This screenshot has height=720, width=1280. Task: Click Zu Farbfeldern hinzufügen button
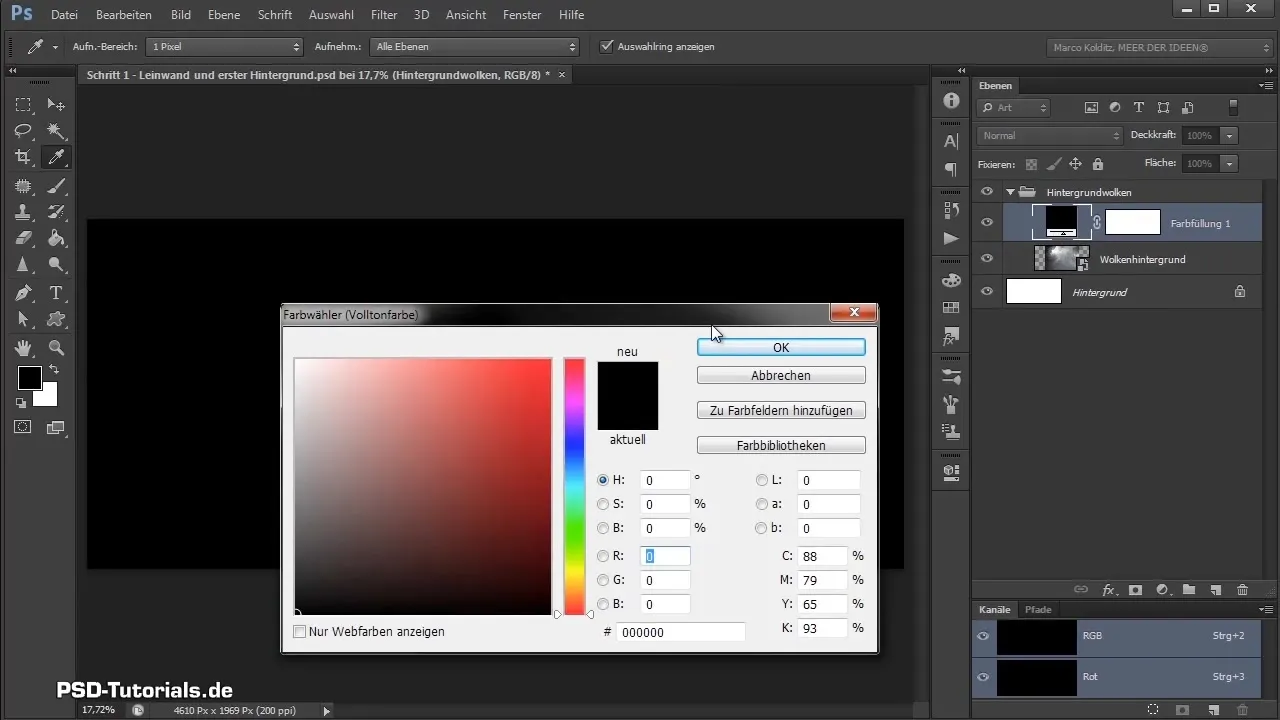tap(781, 410)
